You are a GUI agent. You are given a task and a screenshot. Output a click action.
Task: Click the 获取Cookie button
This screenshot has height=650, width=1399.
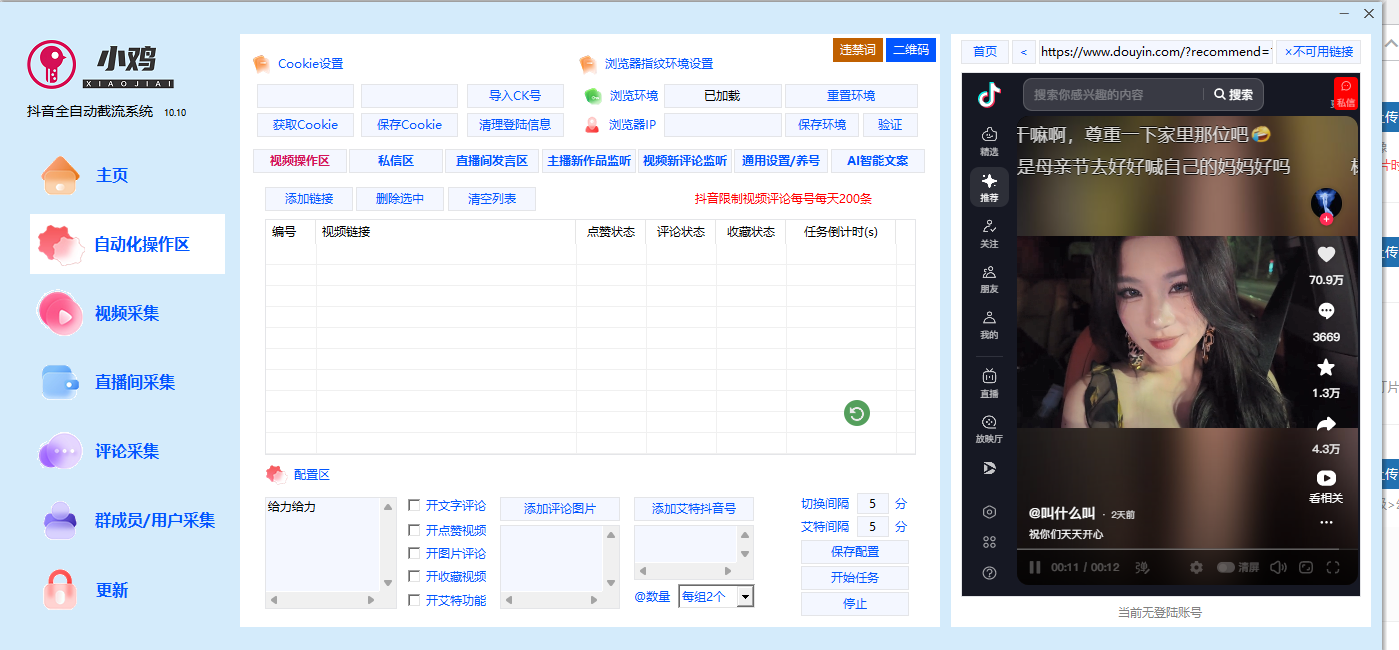[x=304, y=124]
